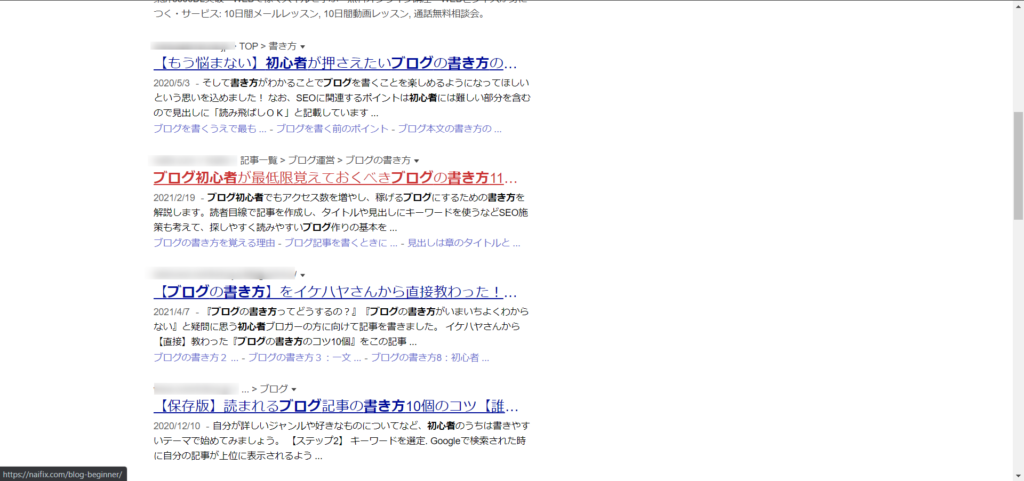Click the date 2020/12/10 in snippet
Screen dimensions: 1024x481
(x=177, y=426)
